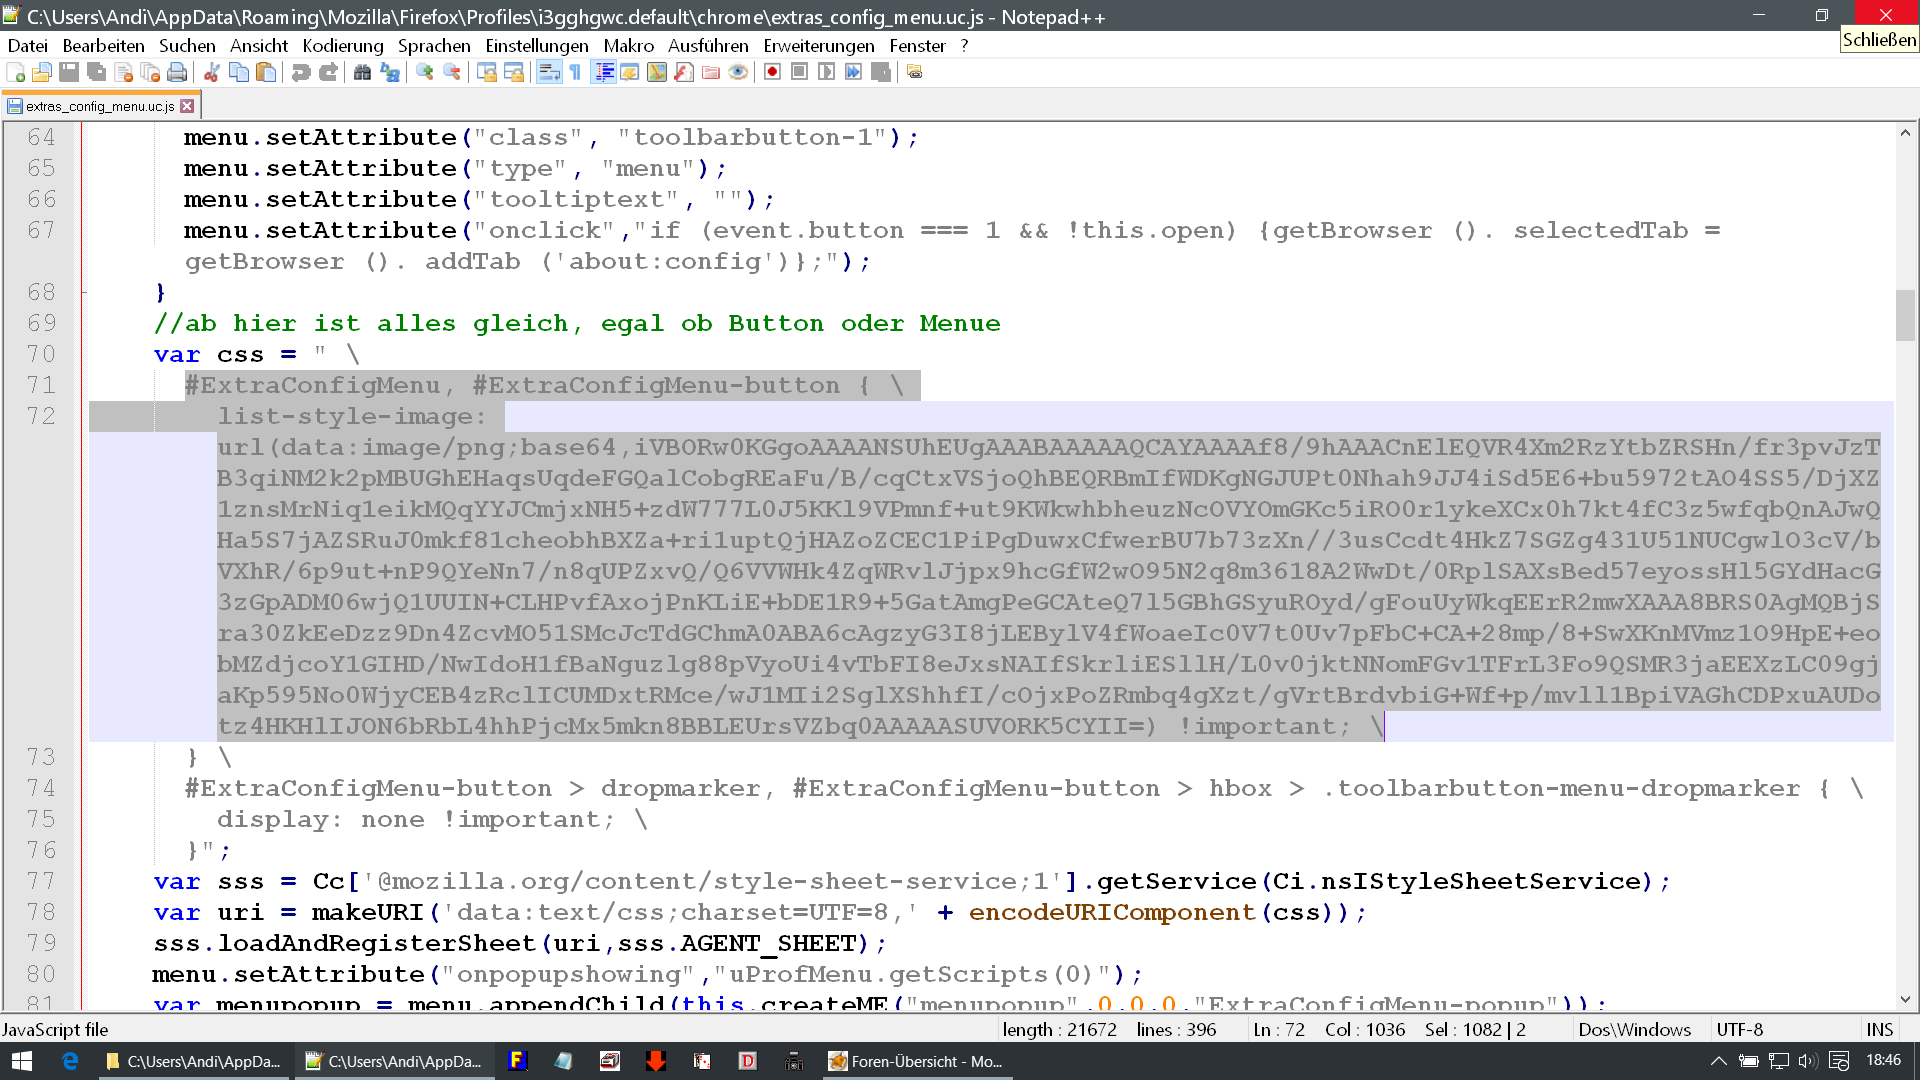This screenshot has height=1080, width=1920.
Task: Toggle show all characters pilcrow icon
Action: click(576, 72)
